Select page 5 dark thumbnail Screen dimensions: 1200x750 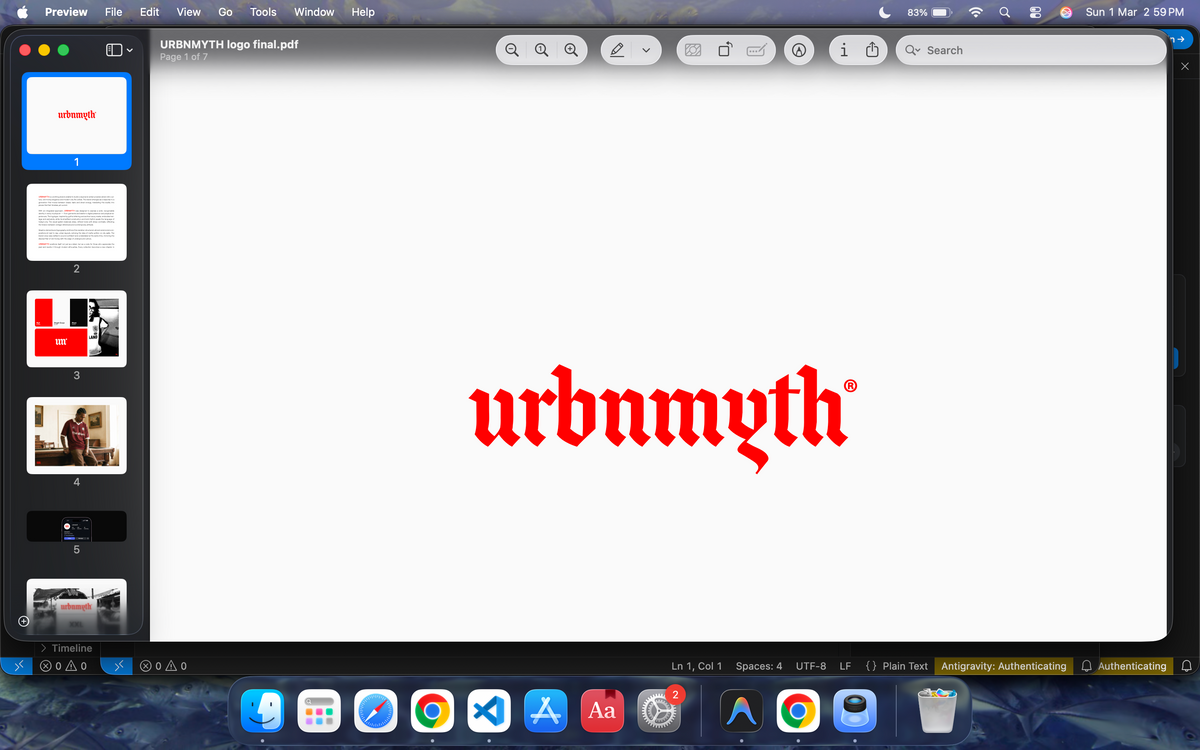(x=77, y=526)
